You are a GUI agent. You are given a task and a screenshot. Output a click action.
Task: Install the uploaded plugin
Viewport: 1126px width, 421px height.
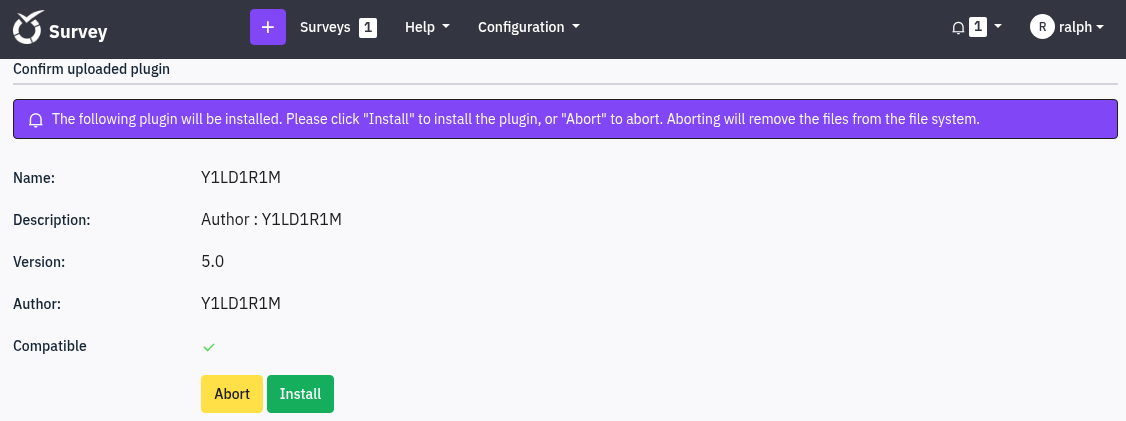(300, 394)
